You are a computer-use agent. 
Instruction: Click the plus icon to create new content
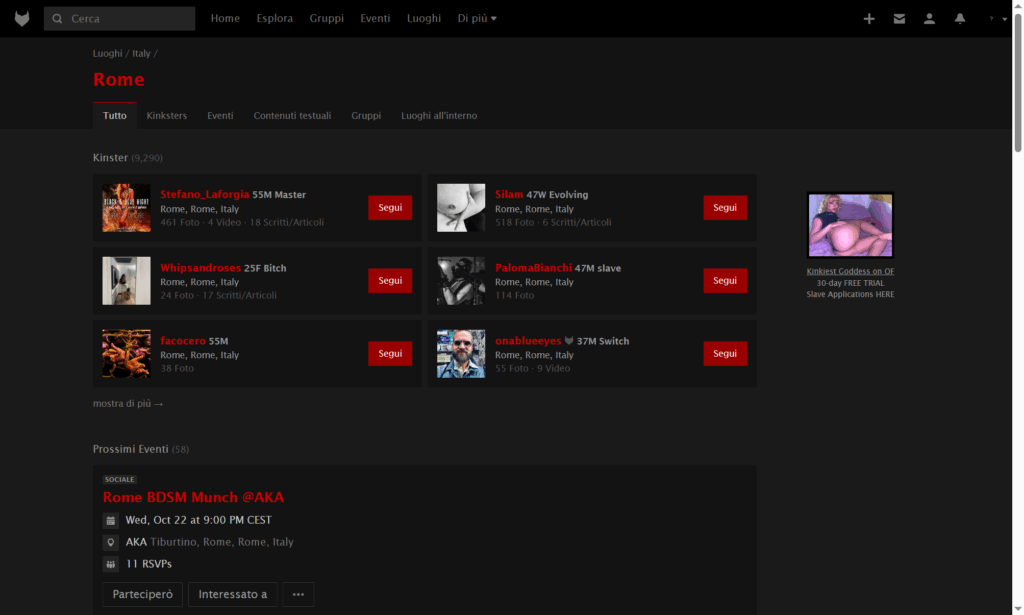(x=868, y=17)
